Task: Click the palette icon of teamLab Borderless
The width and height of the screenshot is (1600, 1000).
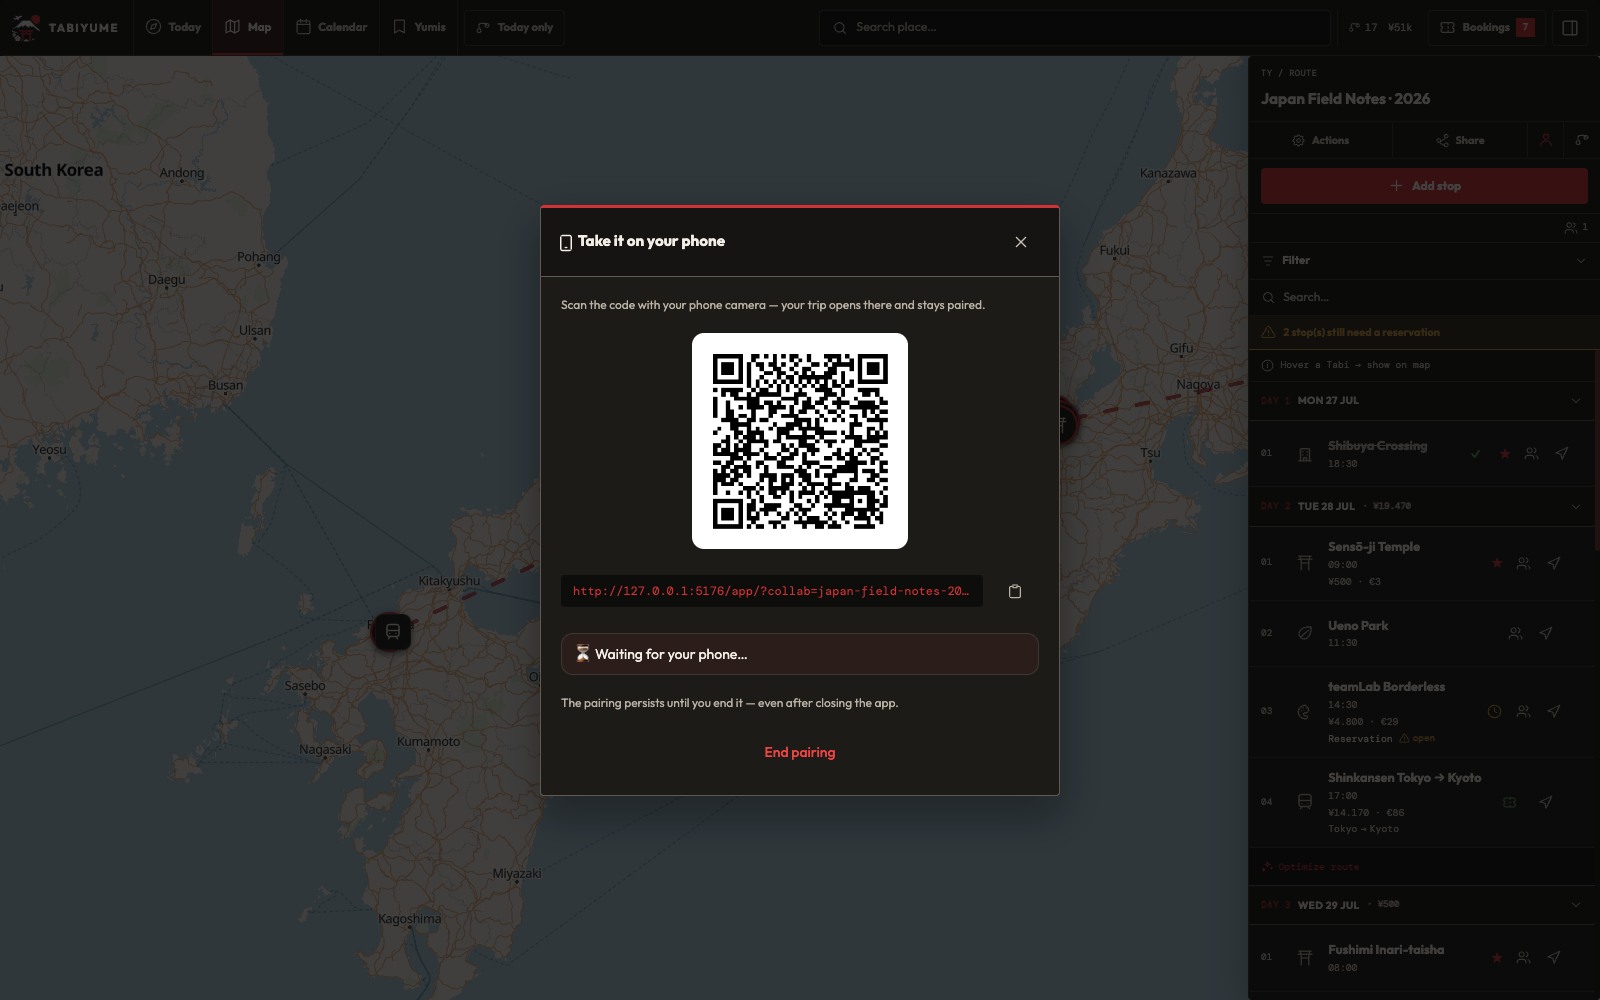Action: pyautogui.click(x=1305, y=712)
